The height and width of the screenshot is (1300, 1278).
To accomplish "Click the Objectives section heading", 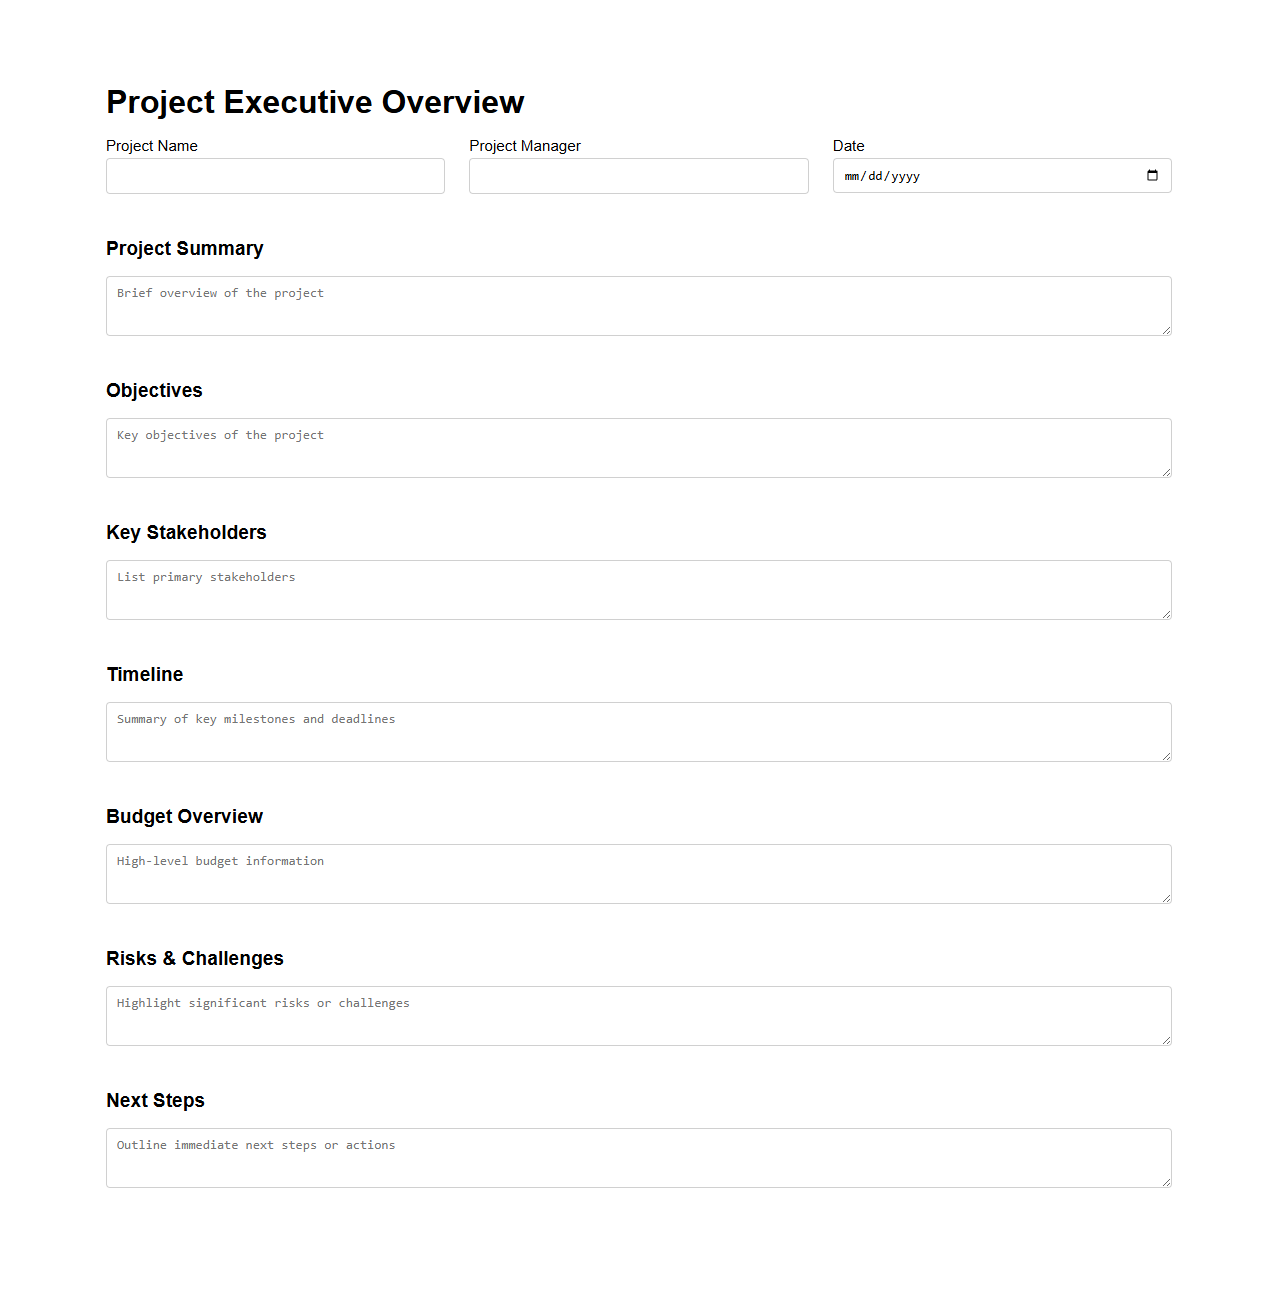I will [154, 390].
